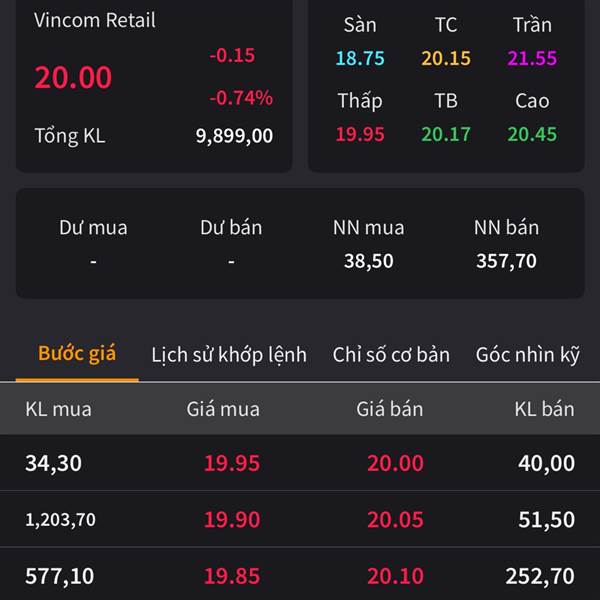Click ask price 20.05
The height and width of the screenshot is (600, 600).
[x=395, y=520]
